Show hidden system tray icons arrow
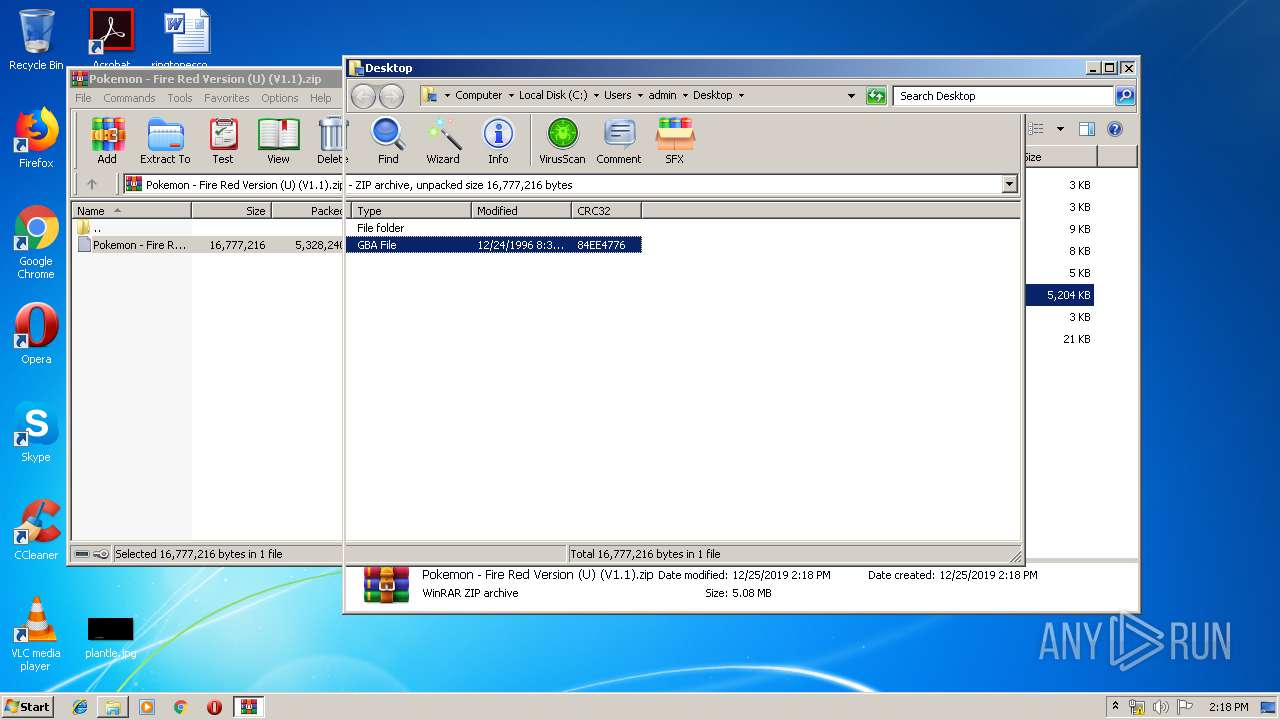 [x=1115, y=707]
